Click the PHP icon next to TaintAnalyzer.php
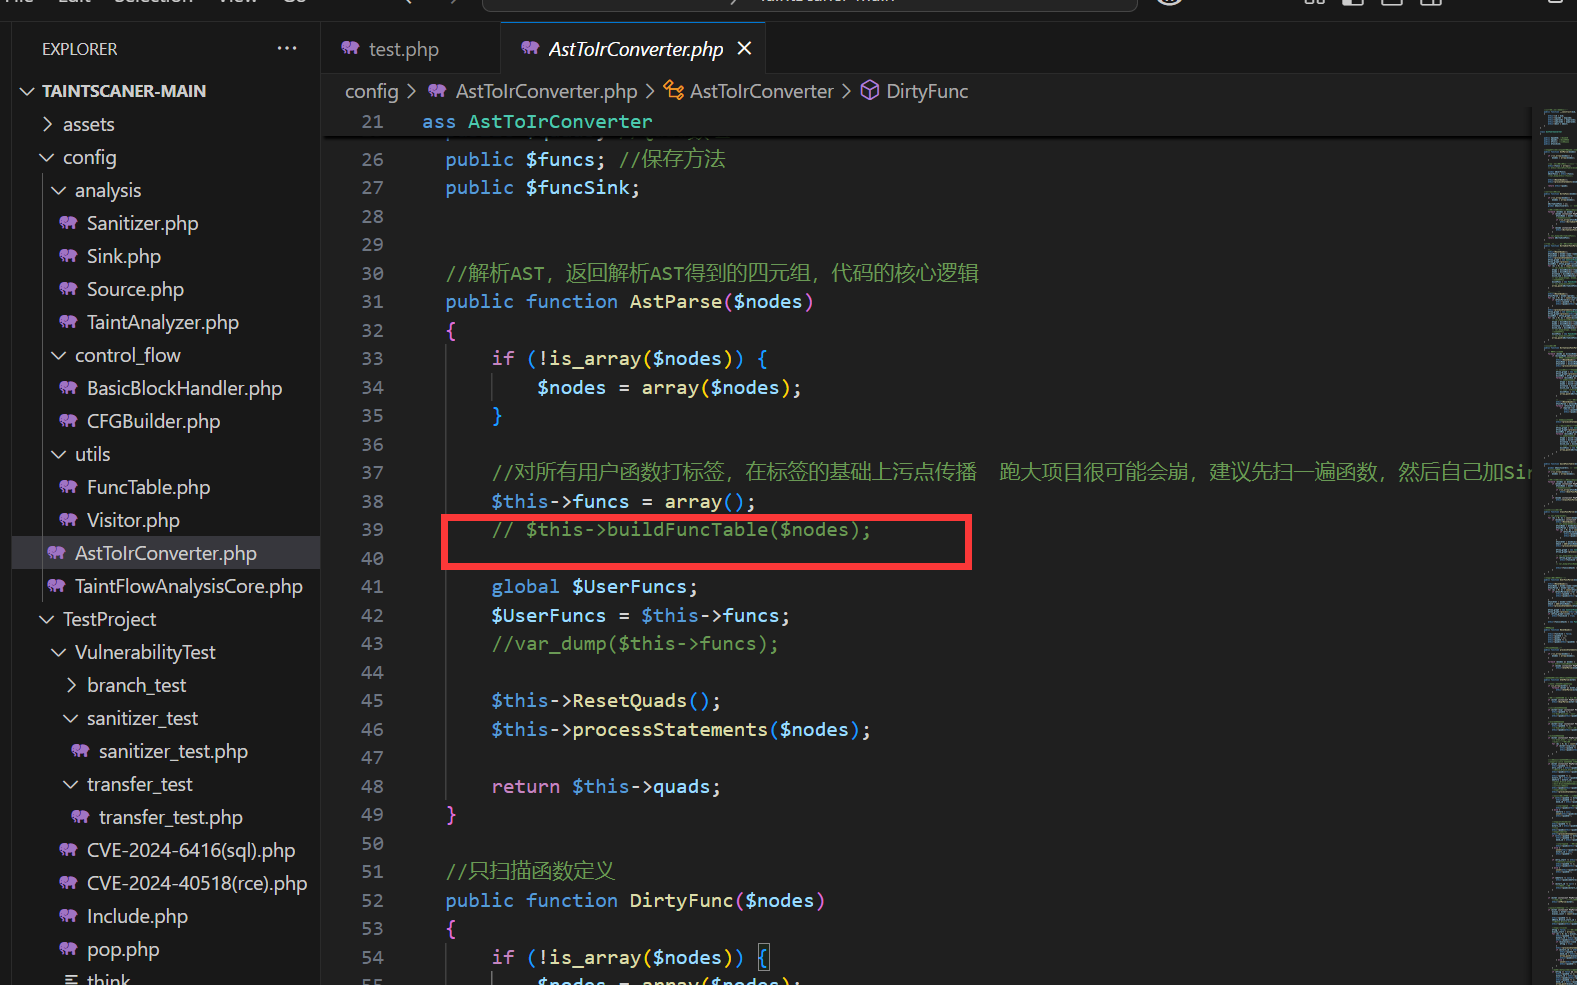The height and width of the screenshot is (985, 1577). (x=68, y=322)
